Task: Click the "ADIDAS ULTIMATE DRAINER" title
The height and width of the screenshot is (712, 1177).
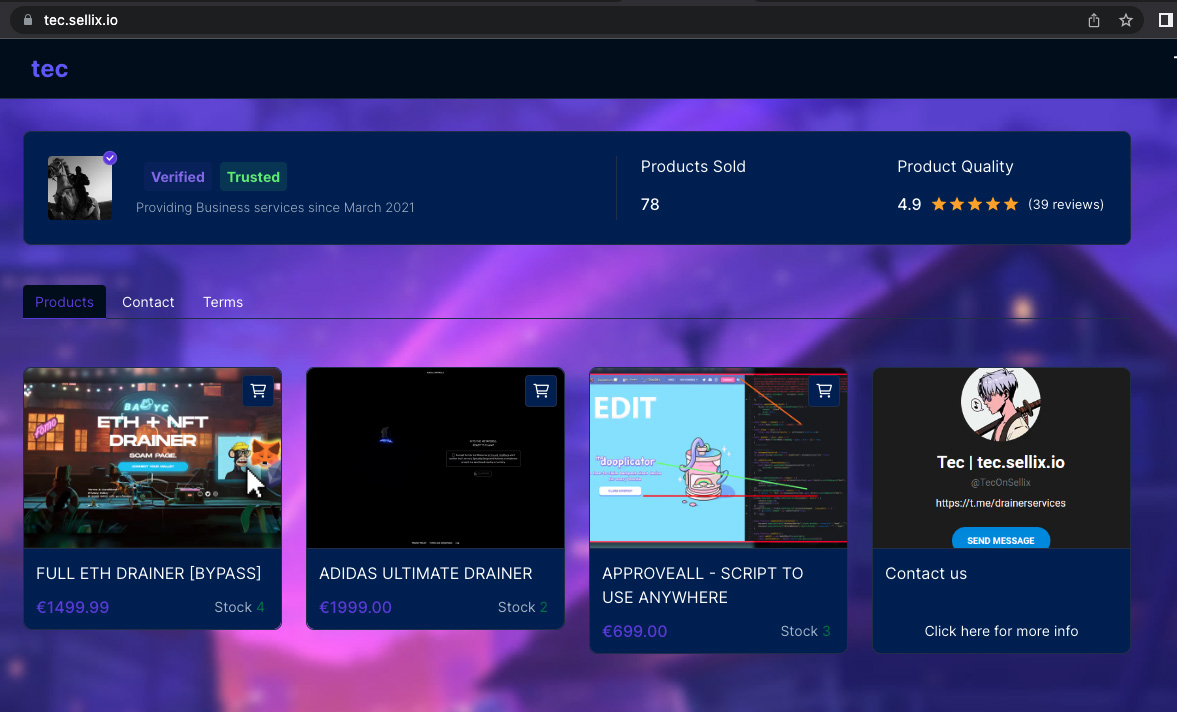Action: pos(426,573)
